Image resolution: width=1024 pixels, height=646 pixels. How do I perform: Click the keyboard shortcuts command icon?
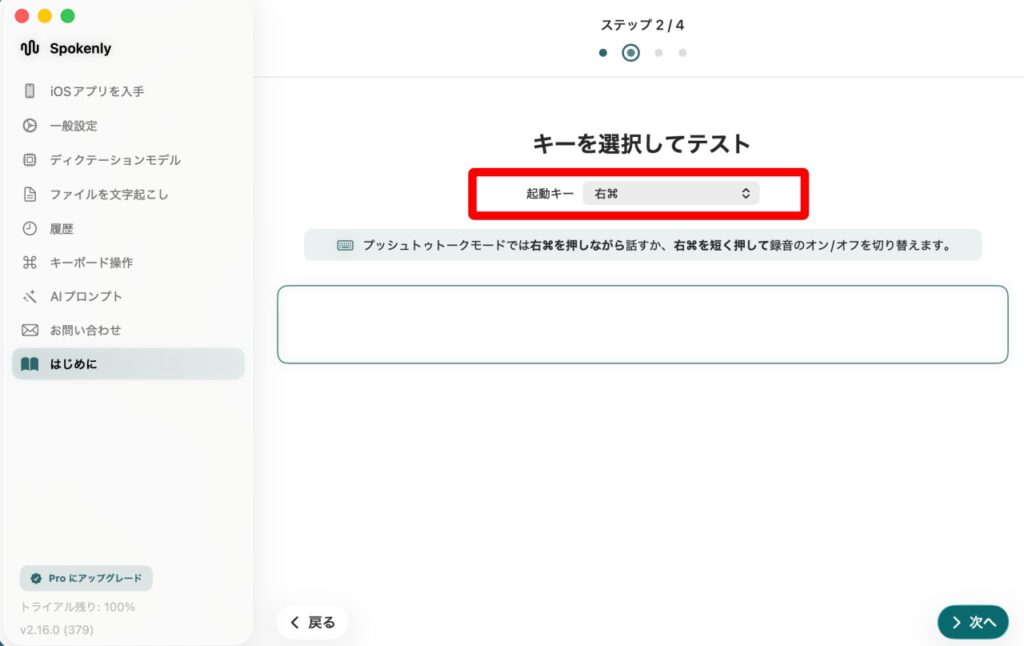point(30,262)
